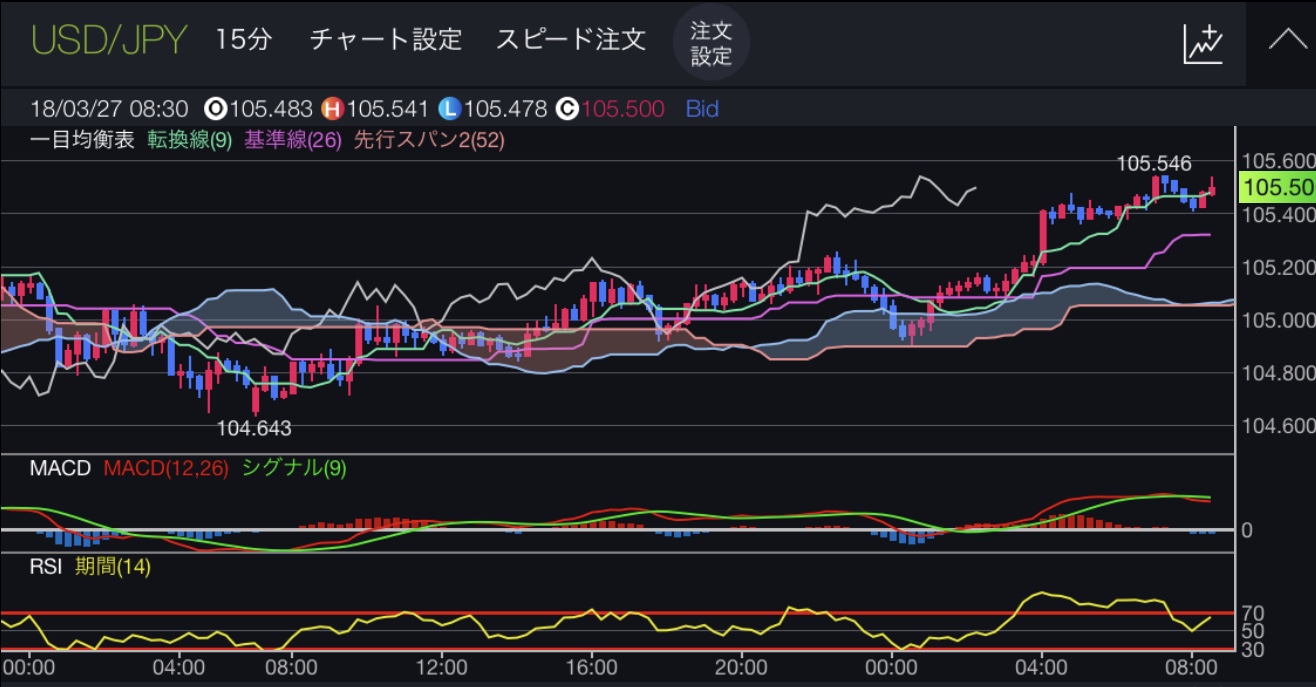Collapse chart with the up chevron

[x=1282, y=41]
